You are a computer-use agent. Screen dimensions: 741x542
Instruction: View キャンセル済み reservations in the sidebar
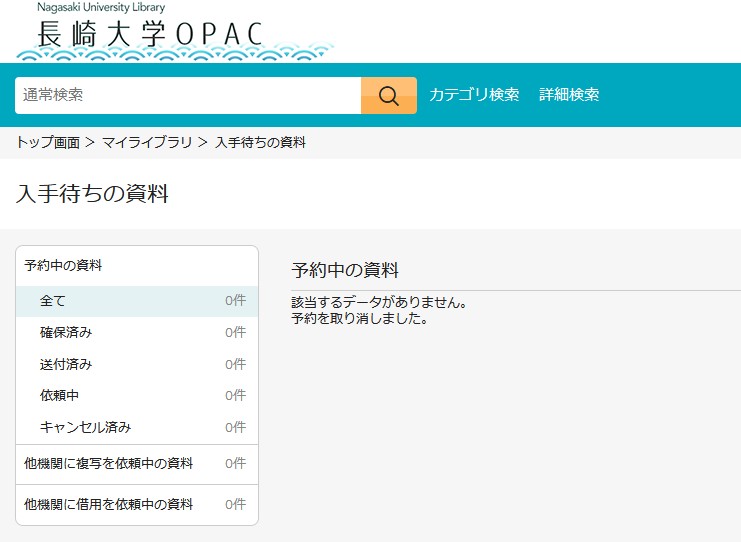[85, 428]
